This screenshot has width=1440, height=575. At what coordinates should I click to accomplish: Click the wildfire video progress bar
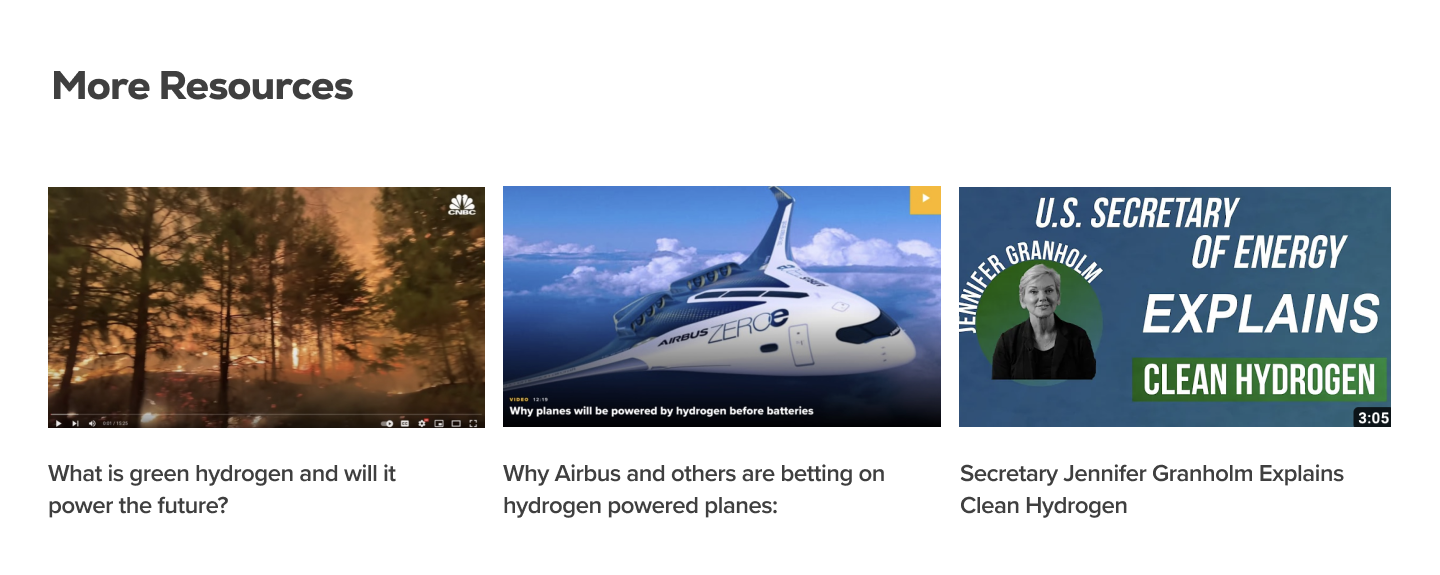tap(266, 414)
